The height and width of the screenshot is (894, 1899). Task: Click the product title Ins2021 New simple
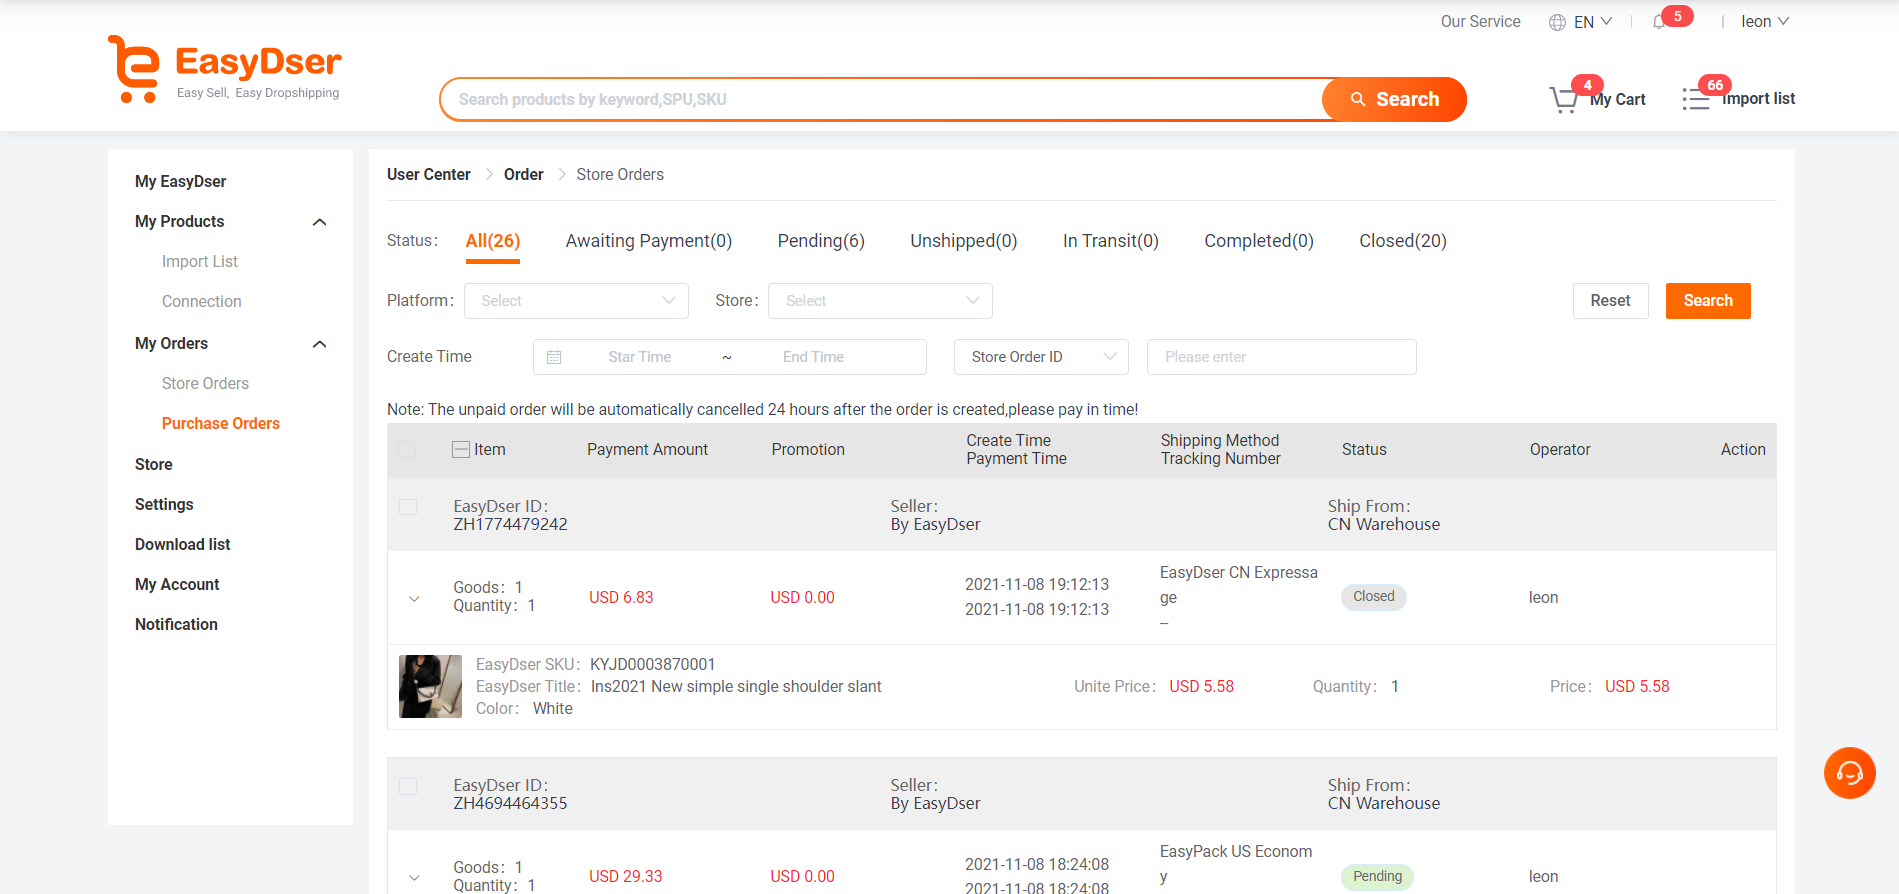736,687
